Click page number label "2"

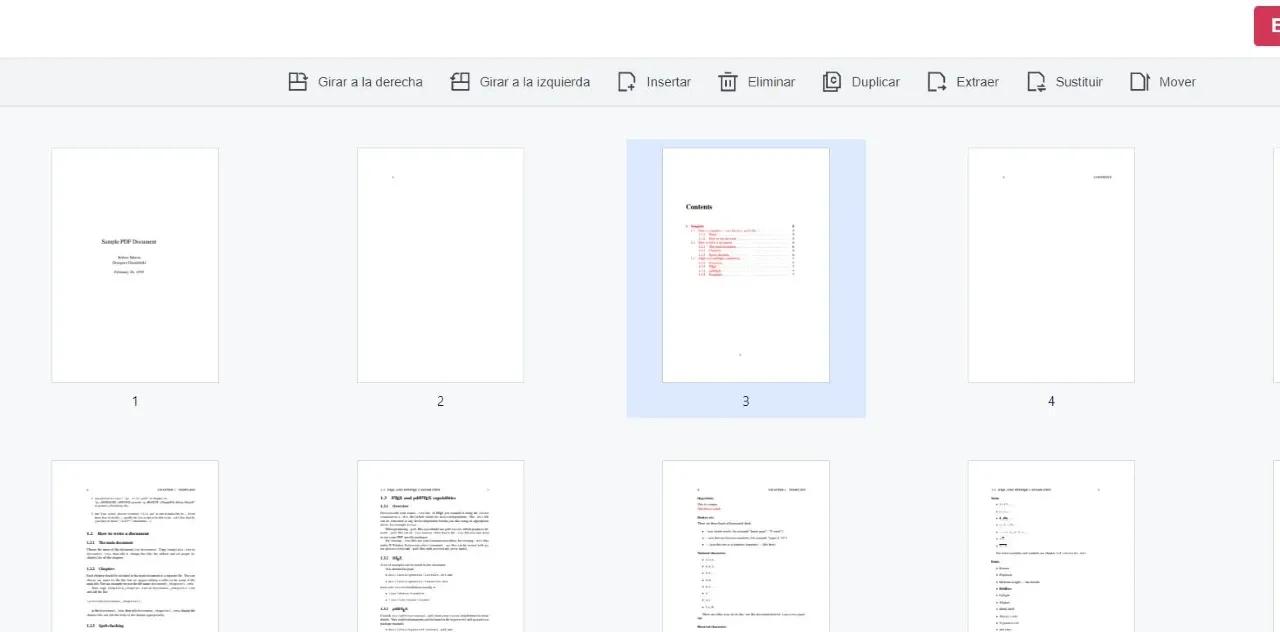[x=440, y=401]
